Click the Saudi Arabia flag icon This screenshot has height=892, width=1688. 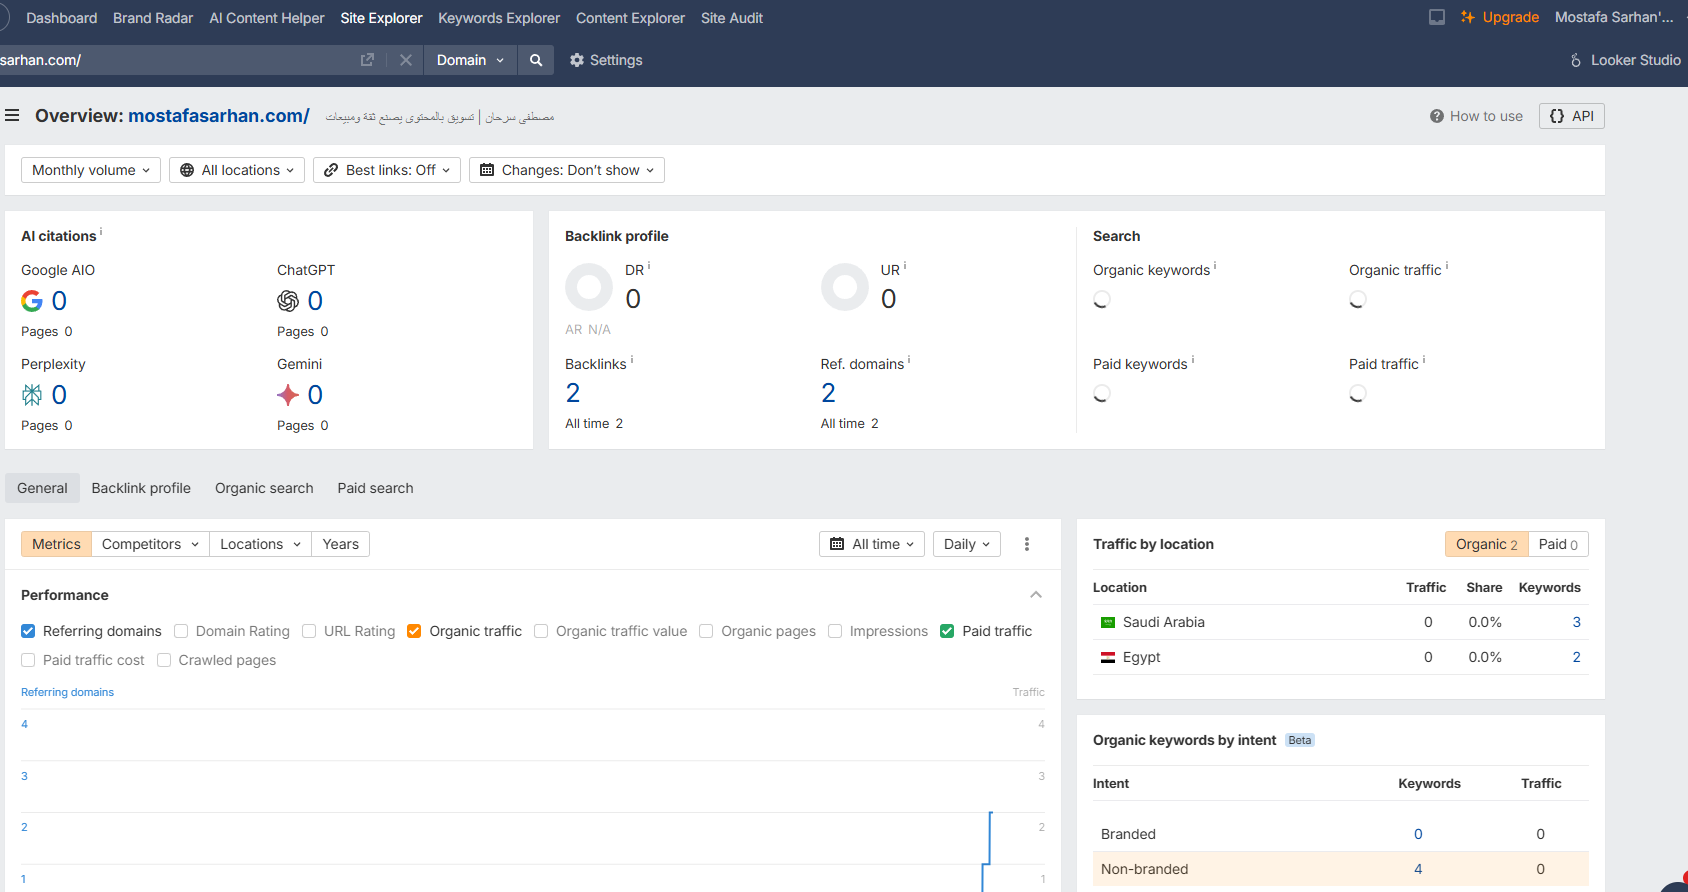pyautogui.click(x=1108, y=622)
